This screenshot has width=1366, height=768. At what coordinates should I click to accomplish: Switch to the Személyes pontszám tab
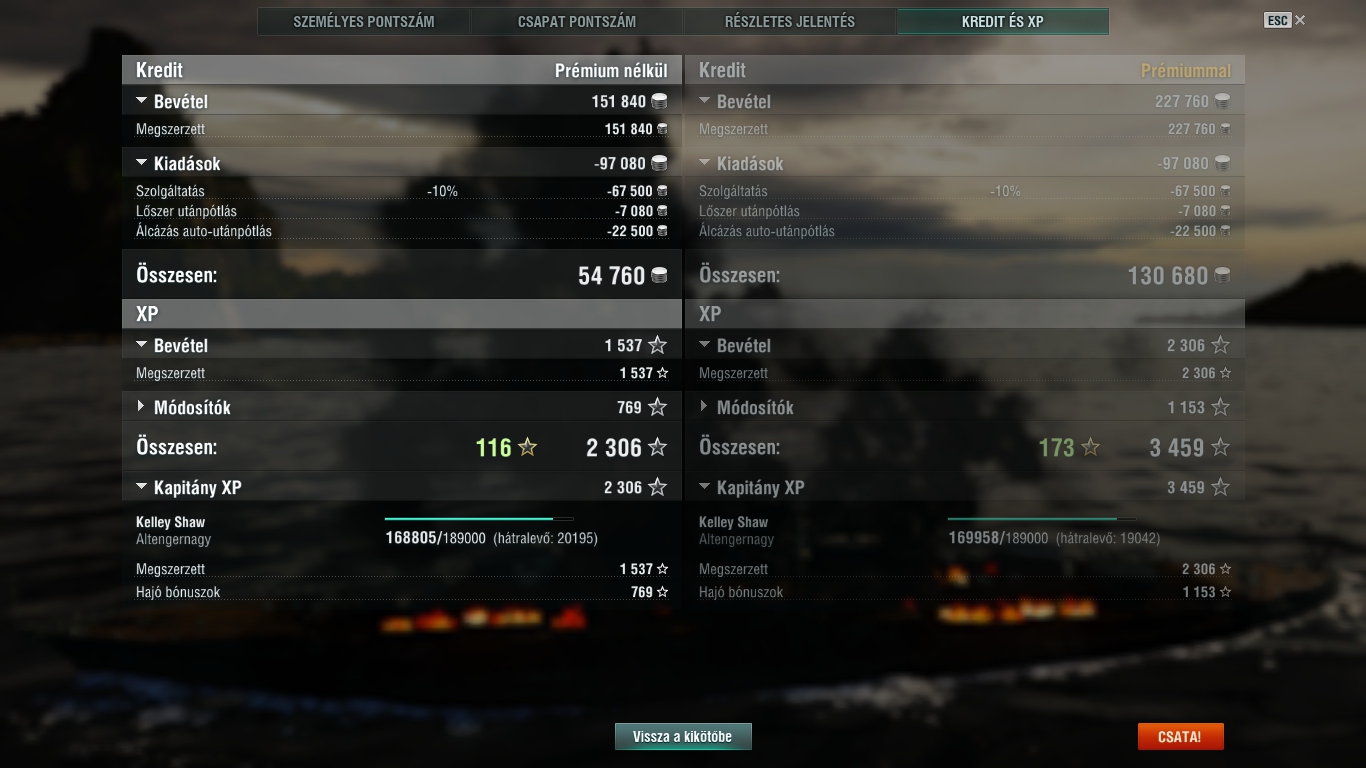(x=364, y=21)
